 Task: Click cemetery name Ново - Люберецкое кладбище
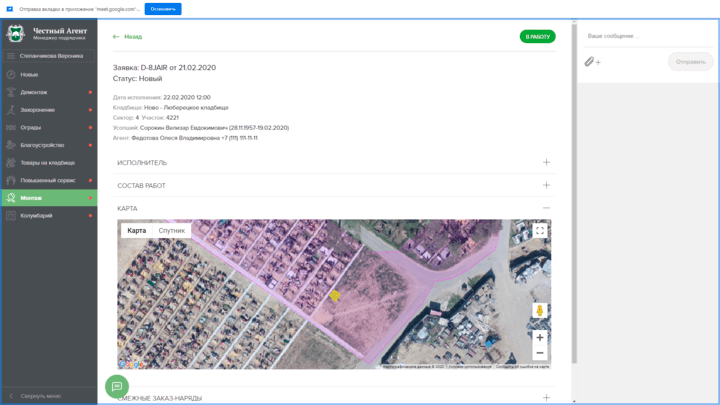tap(186, 107)
